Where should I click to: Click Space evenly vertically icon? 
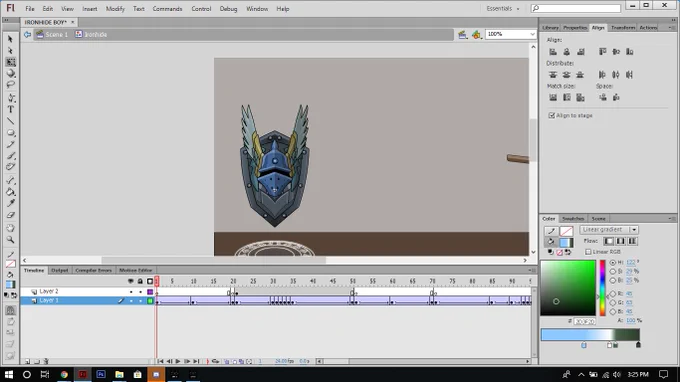[603, 98]
